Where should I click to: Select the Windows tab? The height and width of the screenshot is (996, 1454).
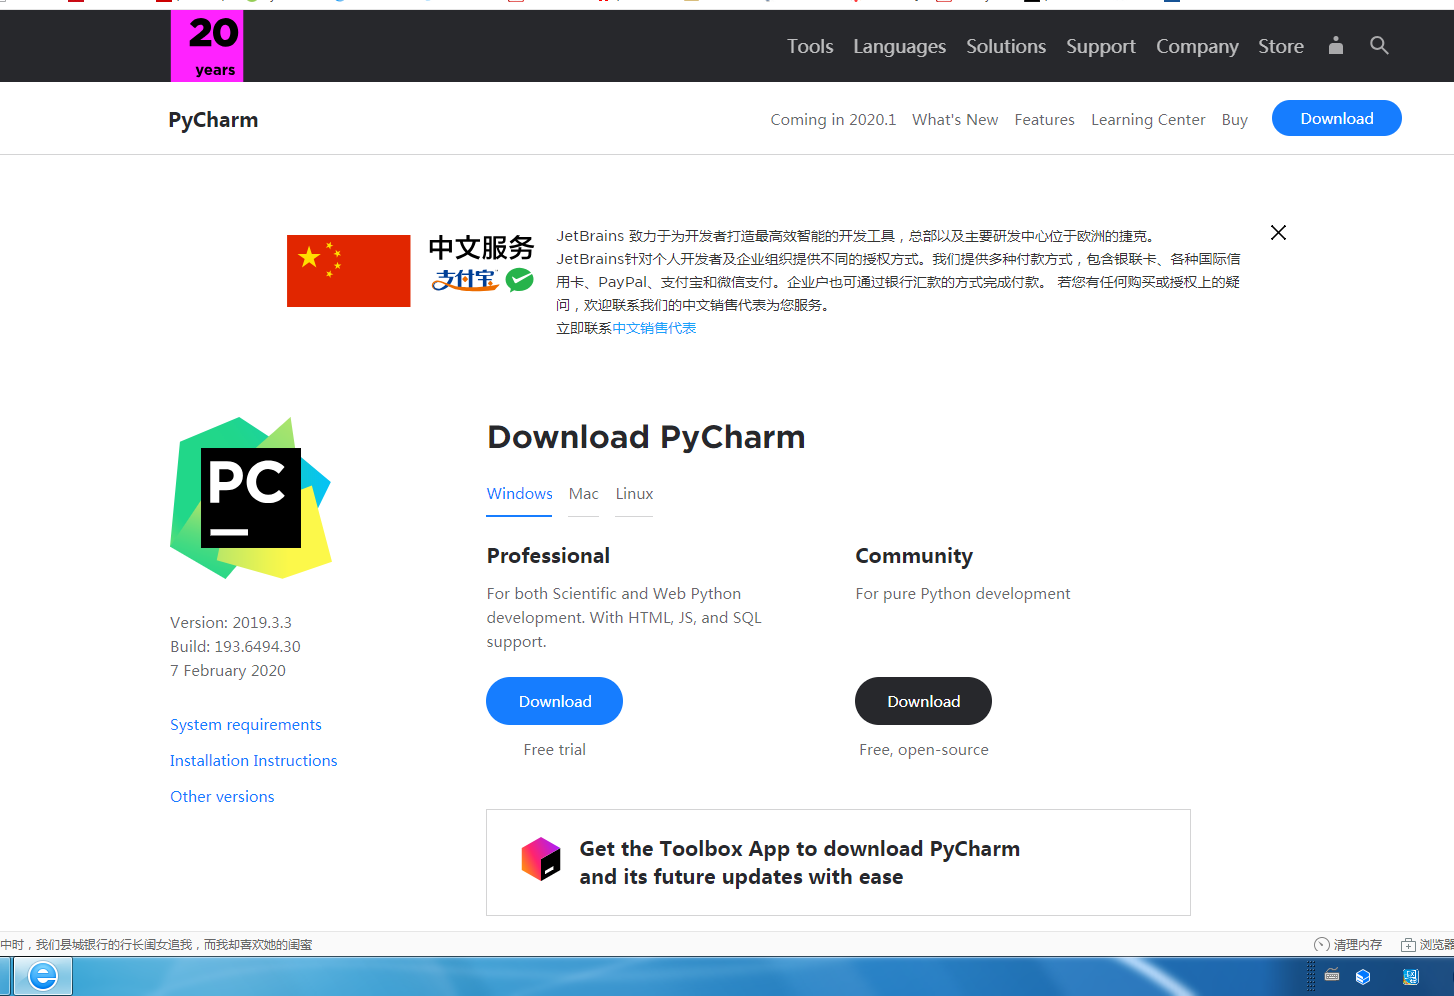519,494
